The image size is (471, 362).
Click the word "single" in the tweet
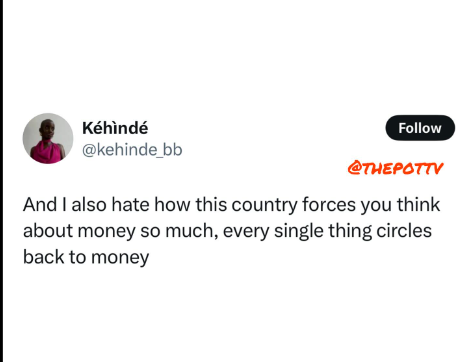point(299,231)
